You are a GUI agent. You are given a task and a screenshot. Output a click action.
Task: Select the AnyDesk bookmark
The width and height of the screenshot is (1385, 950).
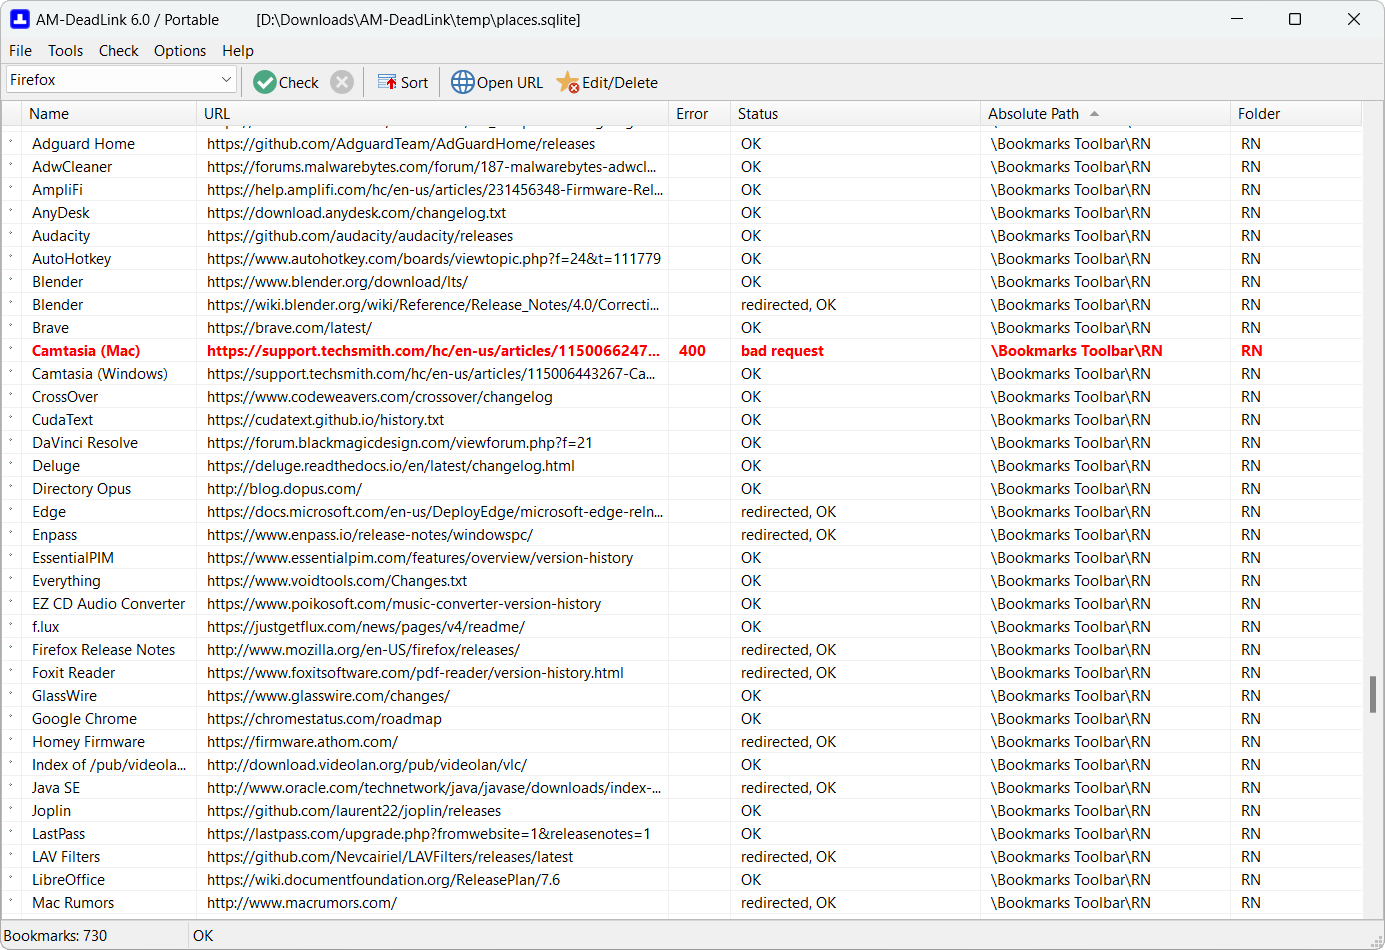61,213
